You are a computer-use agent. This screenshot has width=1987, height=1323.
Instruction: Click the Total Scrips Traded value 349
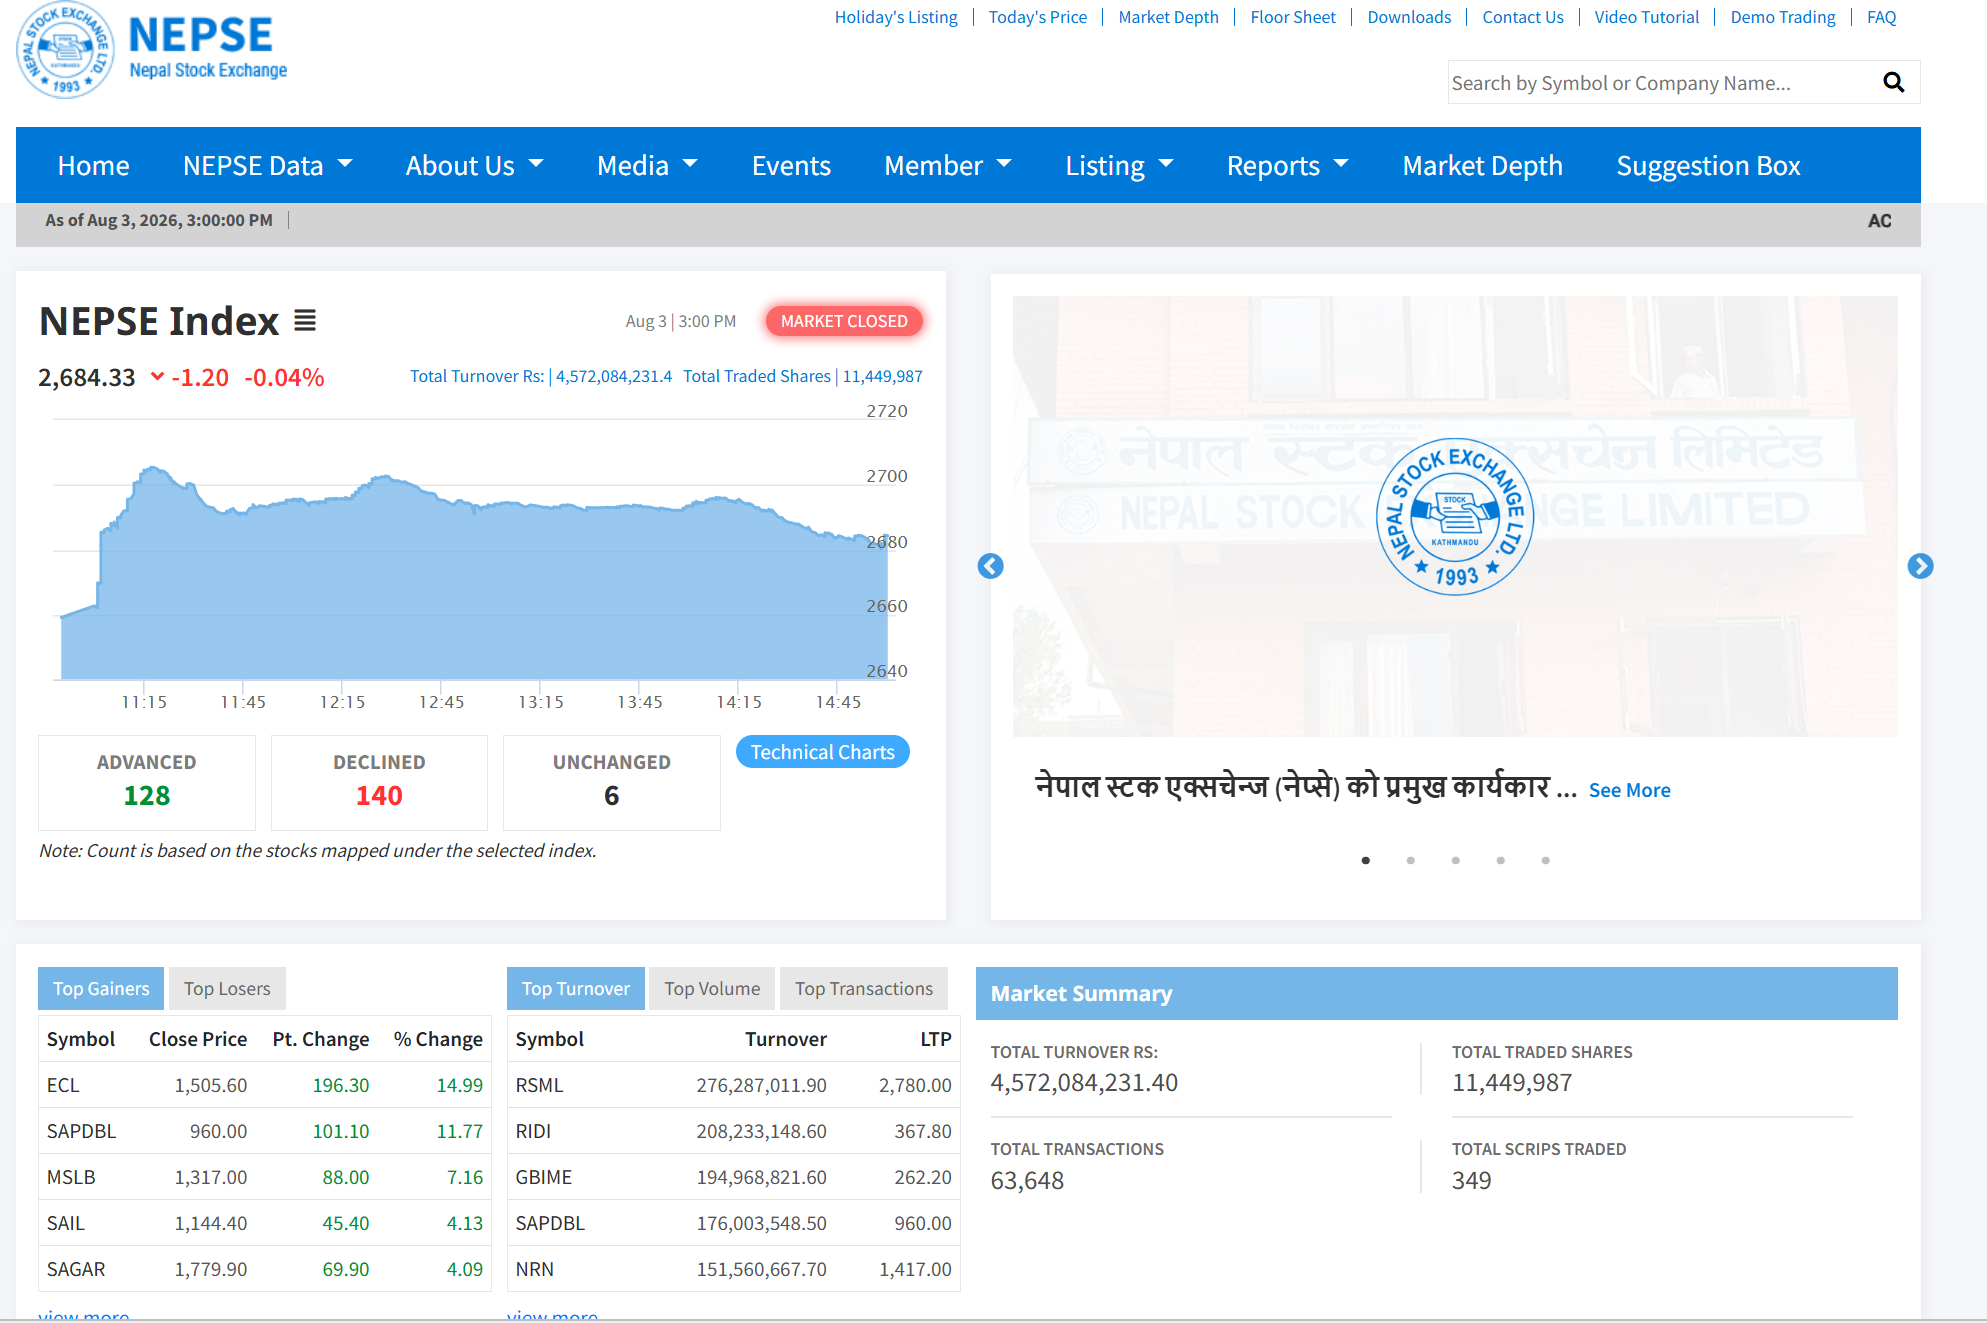point(1471,1181)
